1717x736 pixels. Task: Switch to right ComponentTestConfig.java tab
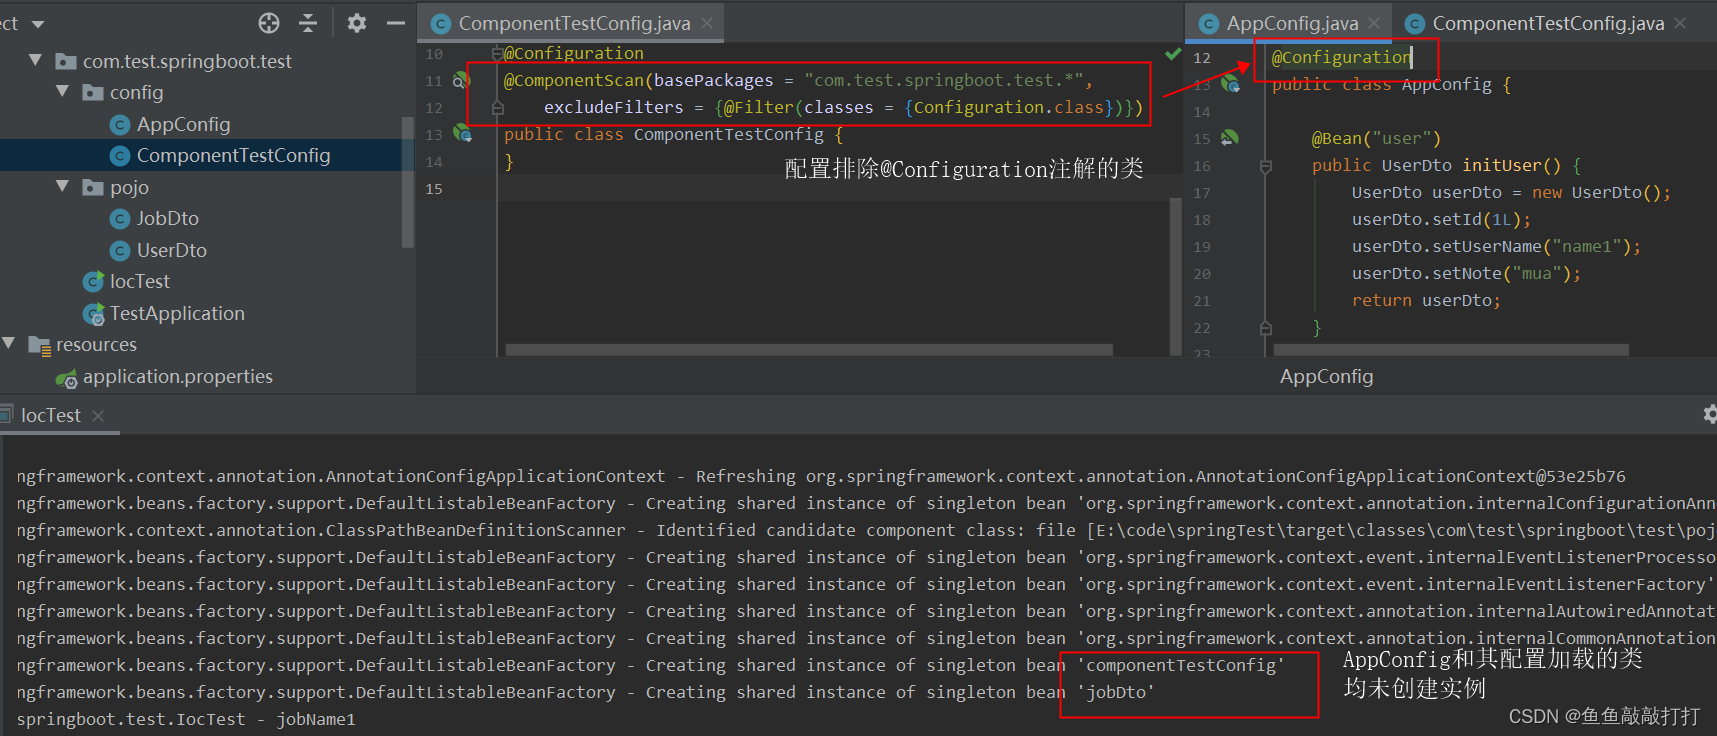pyautogui.click(x=1548, y=23)
